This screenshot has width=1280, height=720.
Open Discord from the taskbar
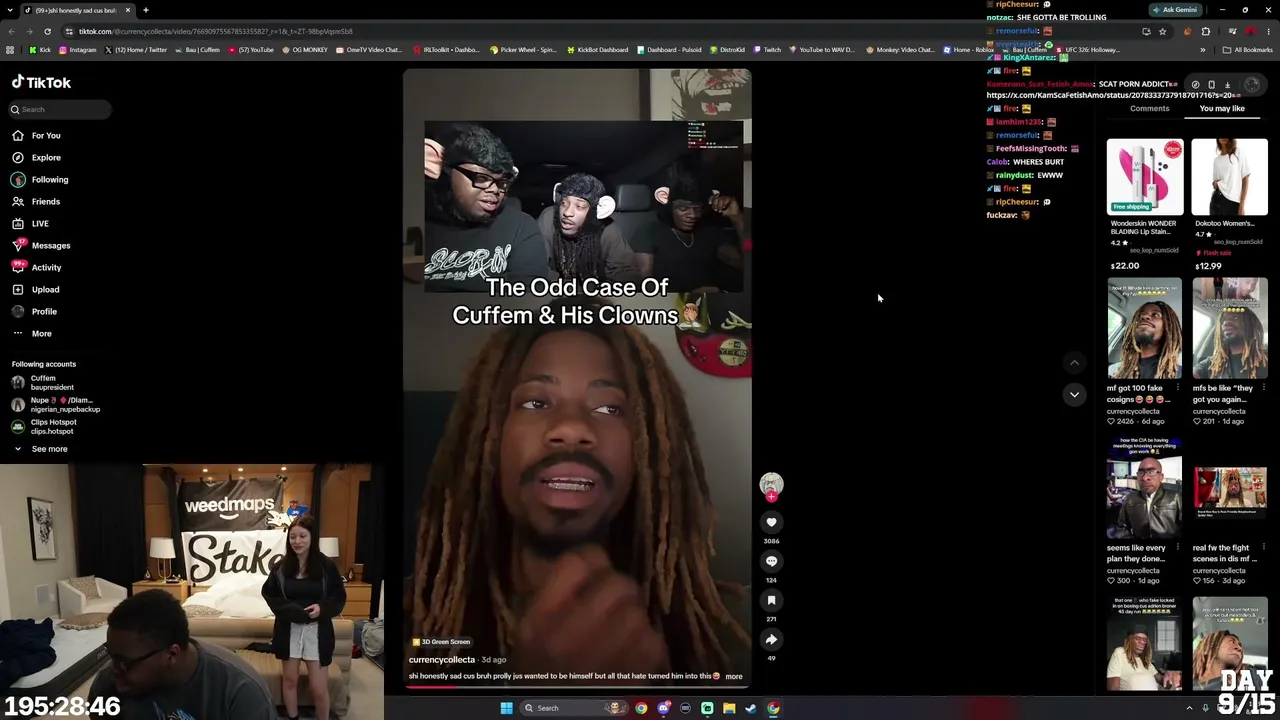click(x=663, y=708)
